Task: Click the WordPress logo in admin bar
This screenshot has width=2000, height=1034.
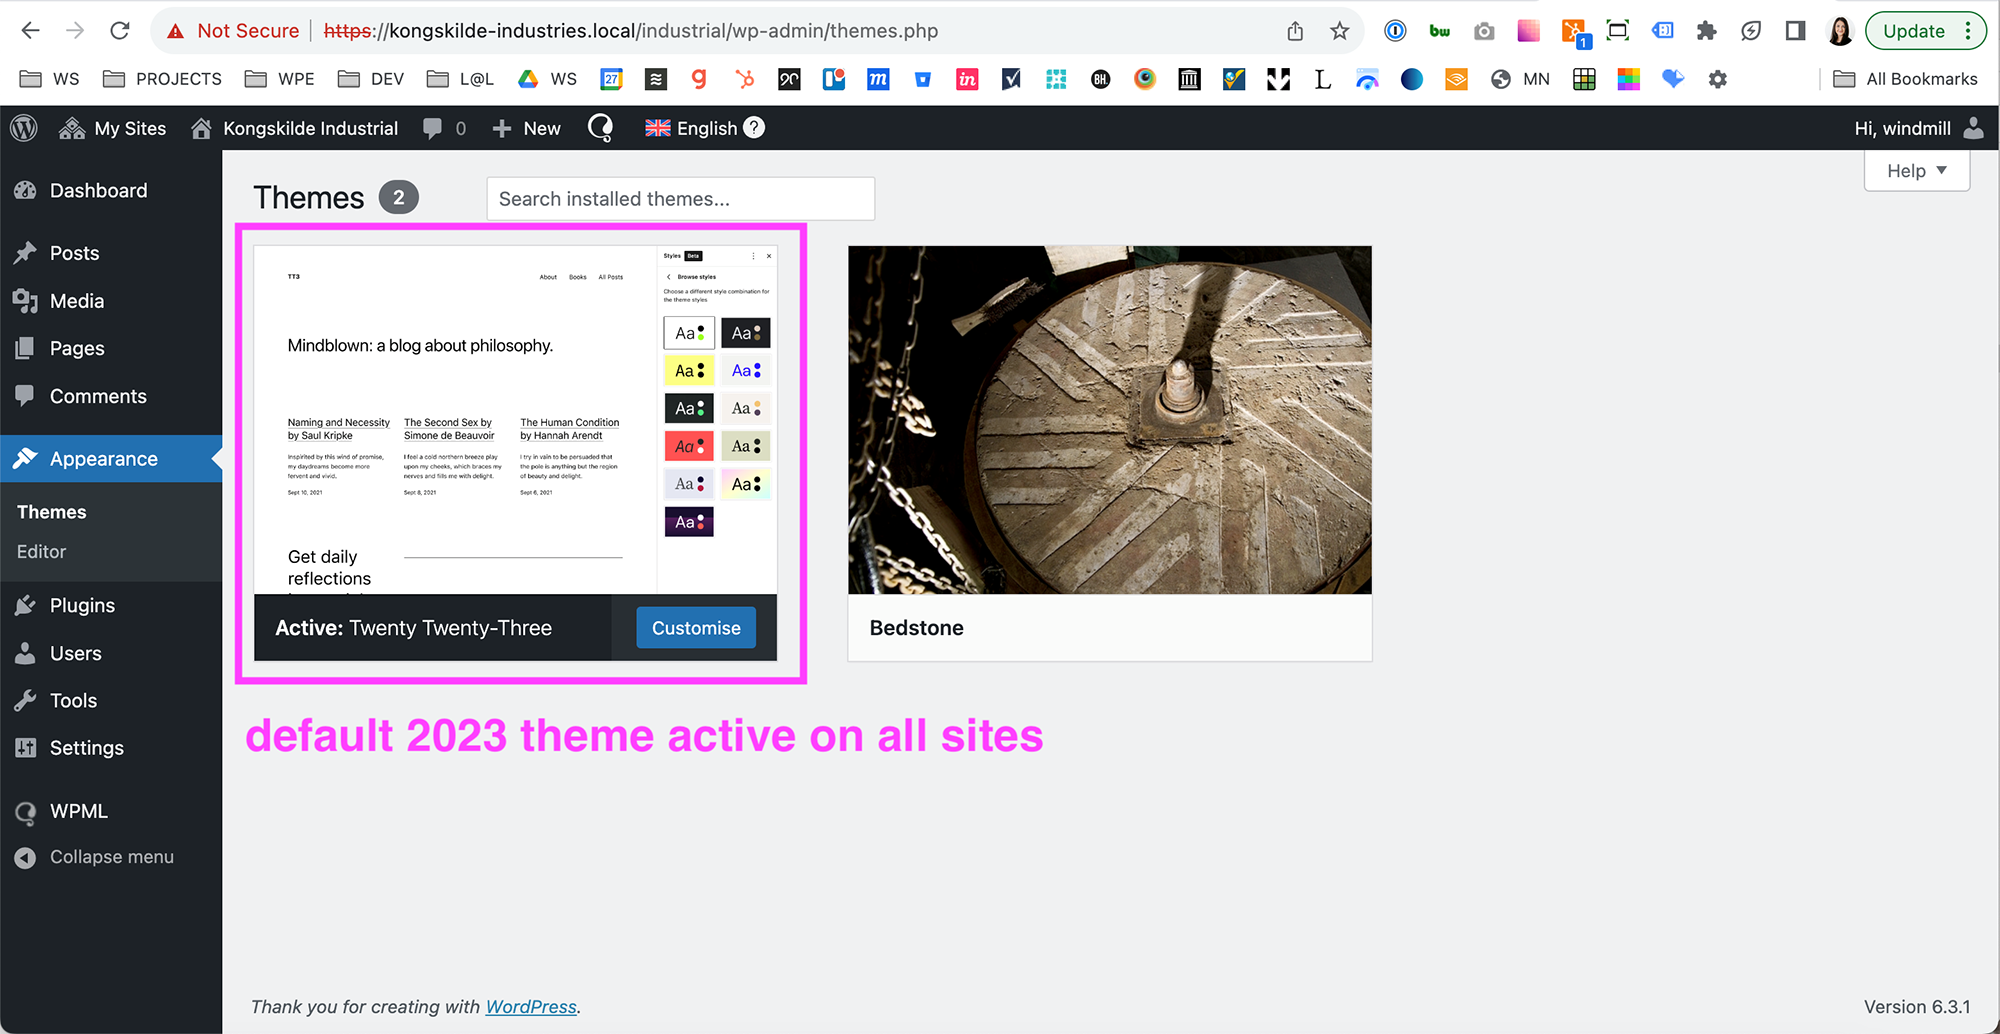Action: (x=24, y=128)
